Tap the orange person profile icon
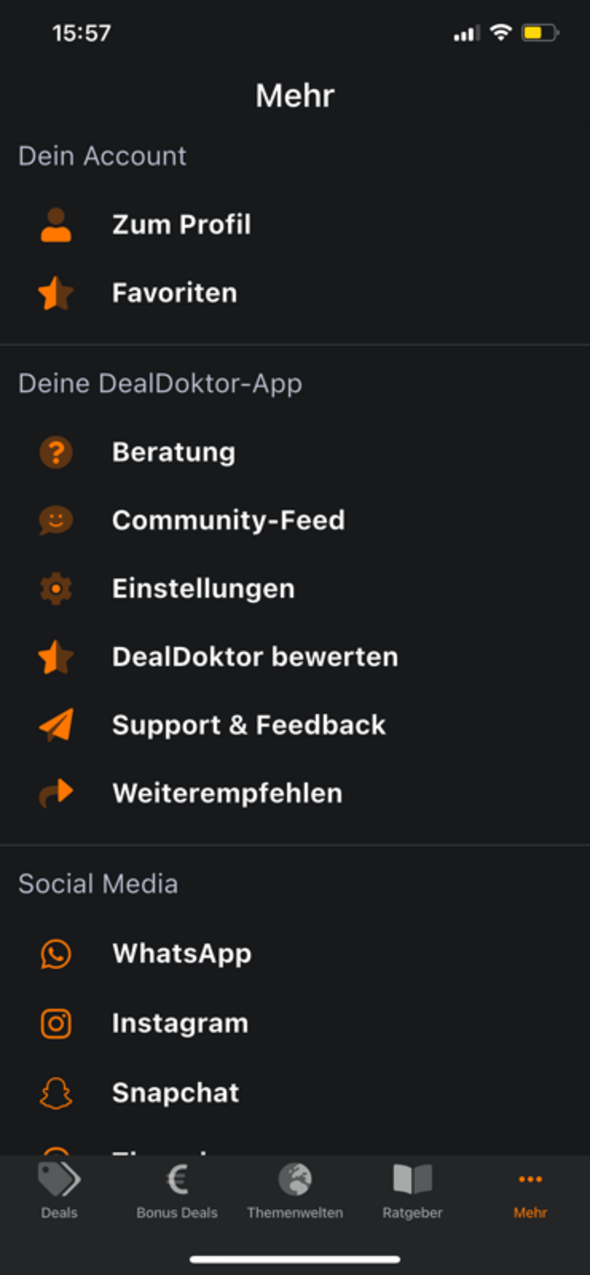 [56, 225]
